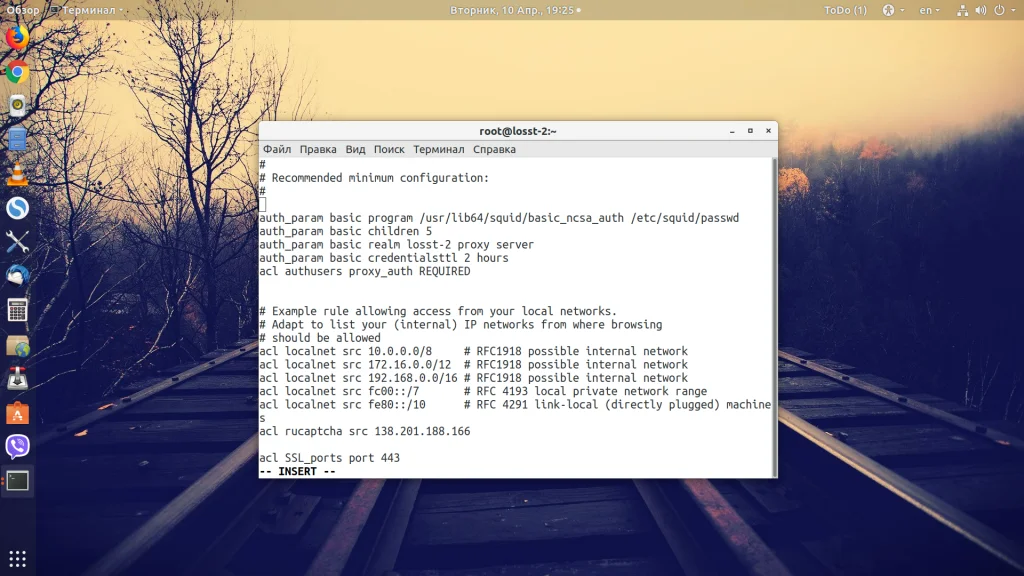
Task: Click the 'auth_param basic children 5' line
Action: [345, 231]
